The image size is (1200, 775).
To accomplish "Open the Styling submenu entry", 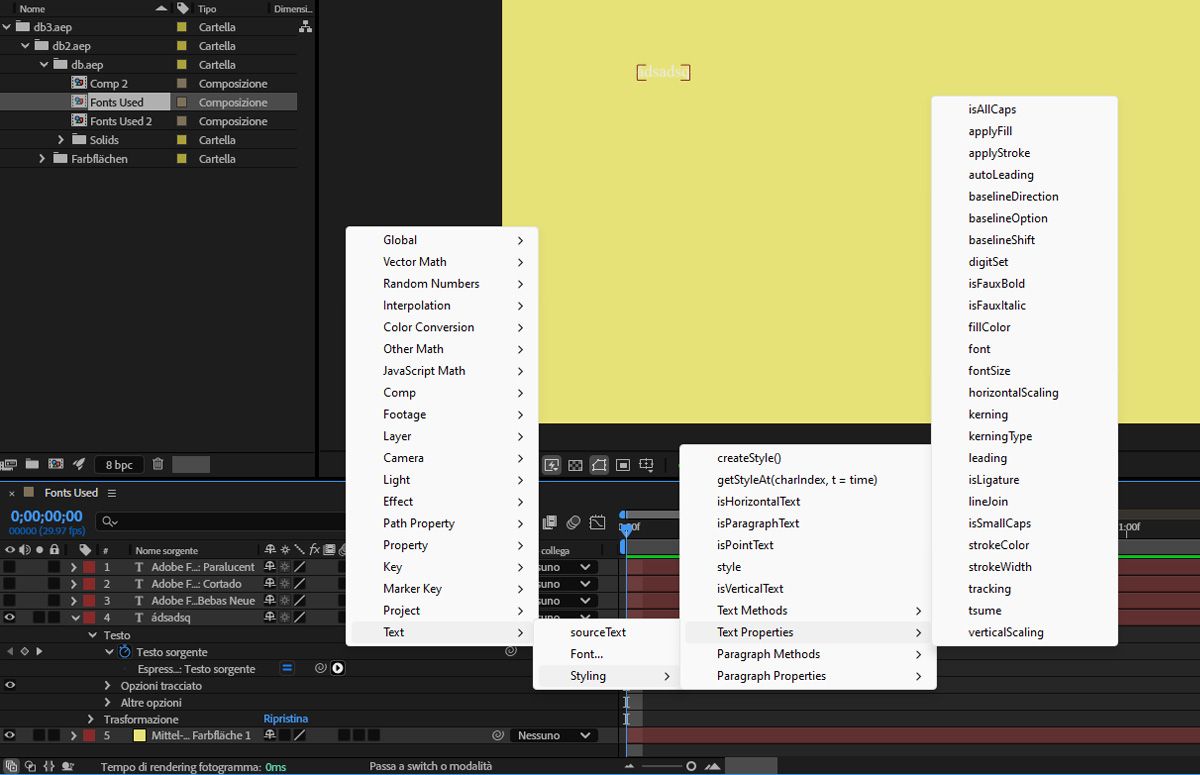I will 607,676.
